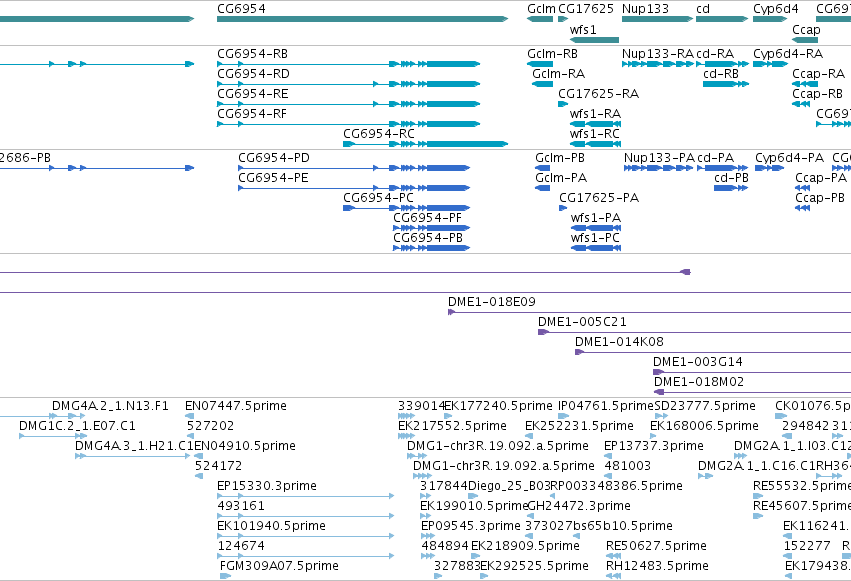Select the wfs1-RC transcript label
851x581 pixels.
(x=595, y=133)
